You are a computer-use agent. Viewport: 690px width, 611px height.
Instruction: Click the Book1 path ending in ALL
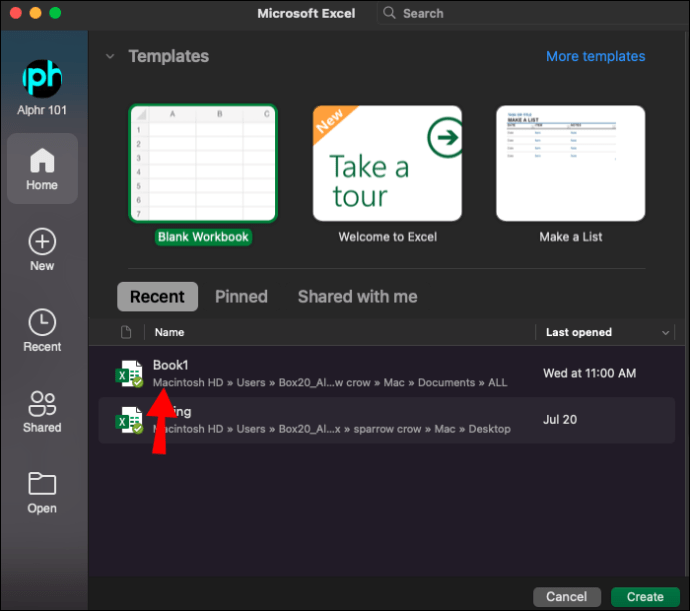[x=330, y=383]
